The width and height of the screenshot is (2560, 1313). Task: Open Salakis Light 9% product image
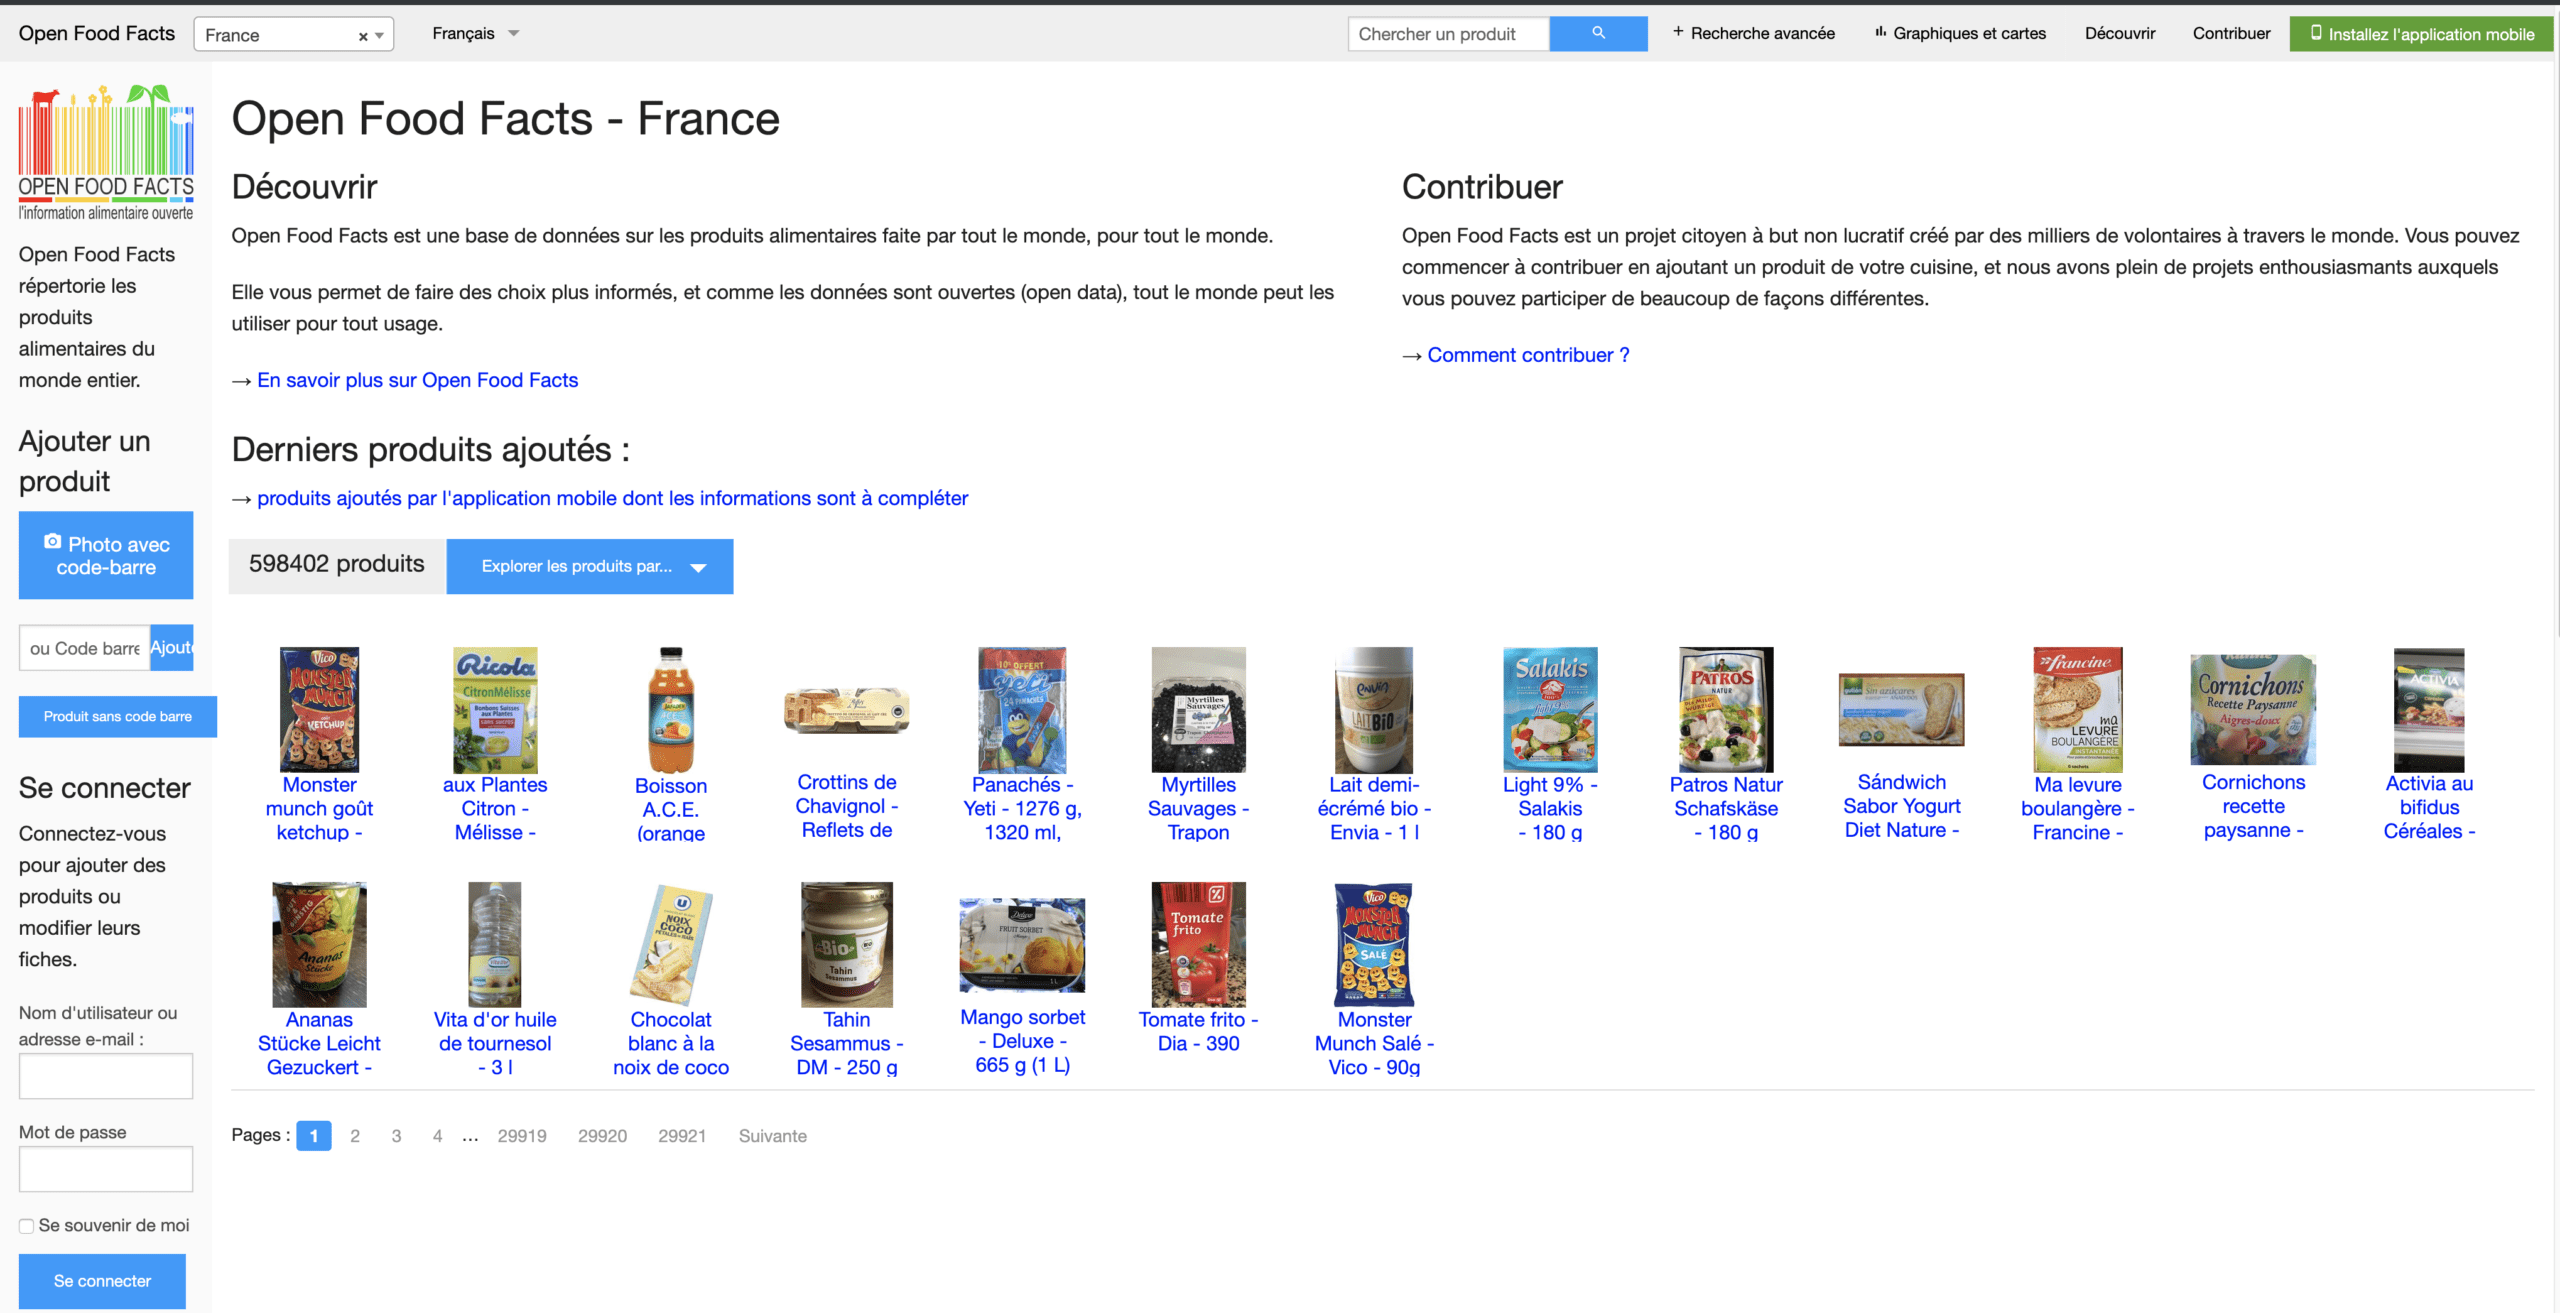pos(1550,709)
